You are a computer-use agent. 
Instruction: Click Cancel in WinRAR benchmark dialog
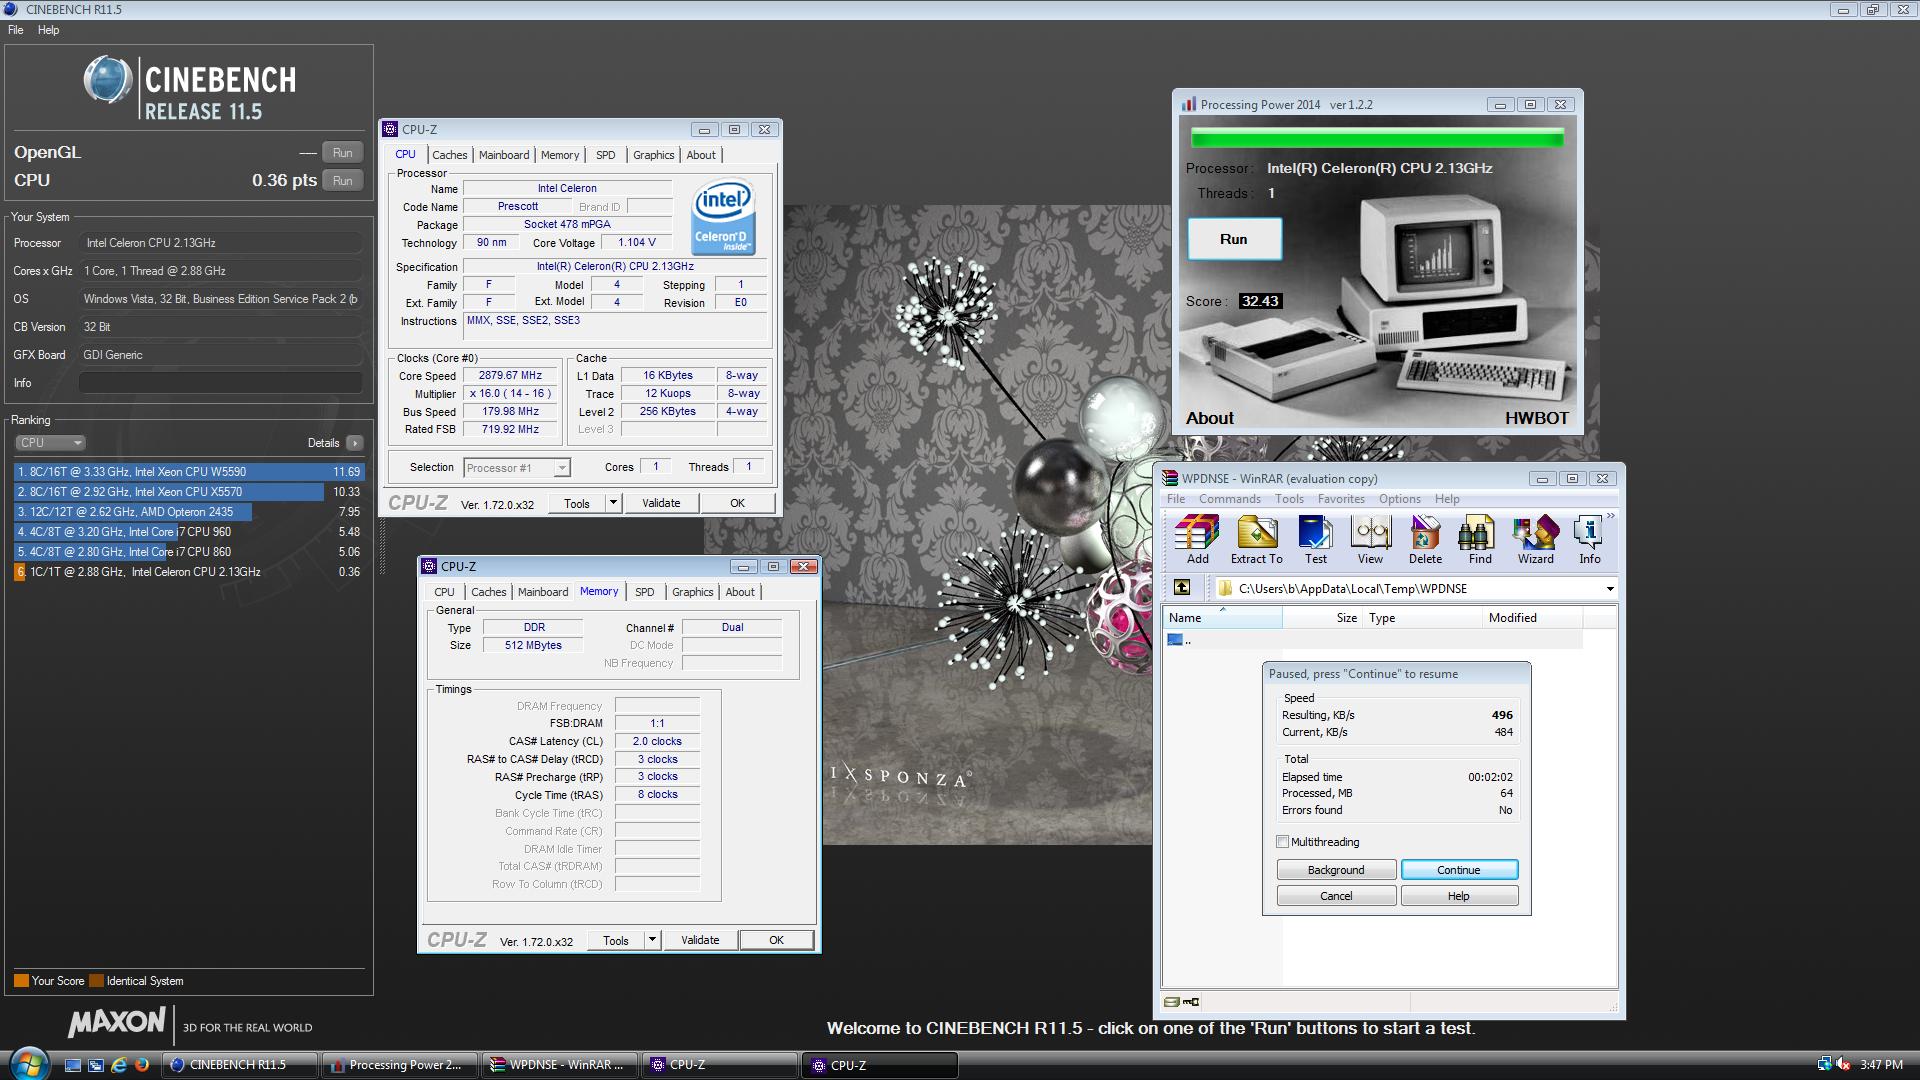(1336, 896)
